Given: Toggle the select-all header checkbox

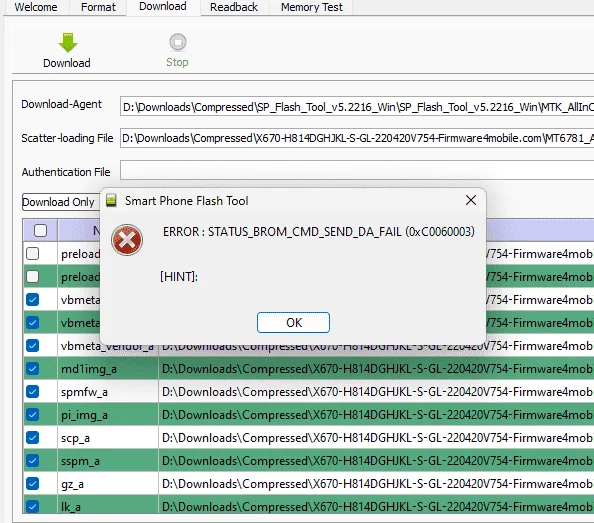Looking at the screenshot, I should point(41,230).
